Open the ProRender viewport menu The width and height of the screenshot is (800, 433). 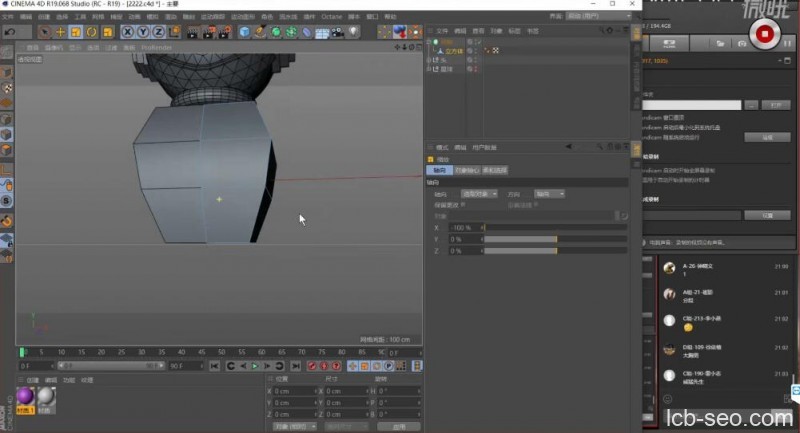(156, 47)
